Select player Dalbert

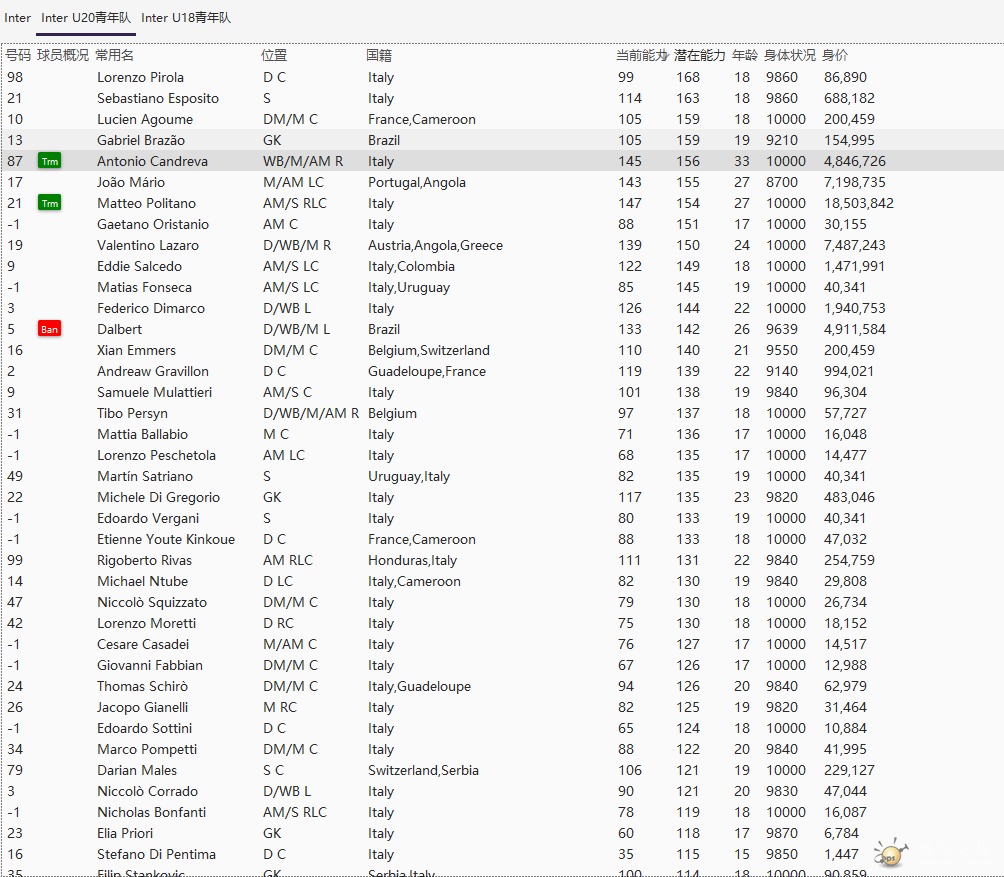point(120,330)
